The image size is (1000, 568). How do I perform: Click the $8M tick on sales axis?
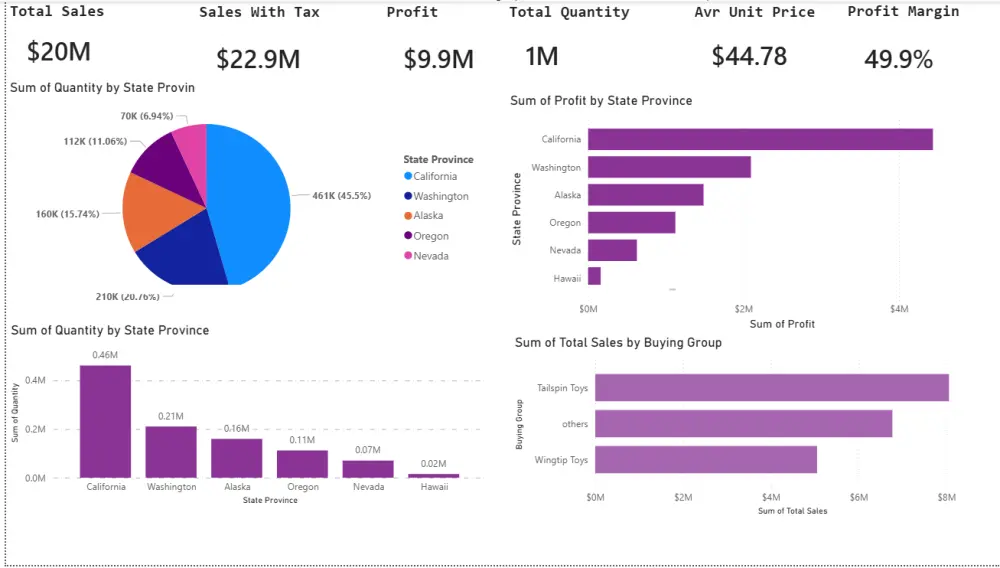(x=946, y=497)
